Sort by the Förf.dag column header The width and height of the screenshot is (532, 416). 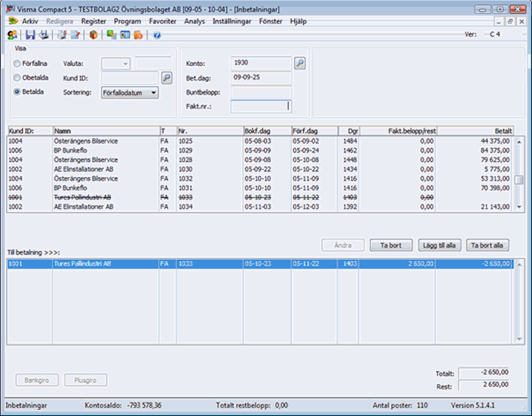315,131
